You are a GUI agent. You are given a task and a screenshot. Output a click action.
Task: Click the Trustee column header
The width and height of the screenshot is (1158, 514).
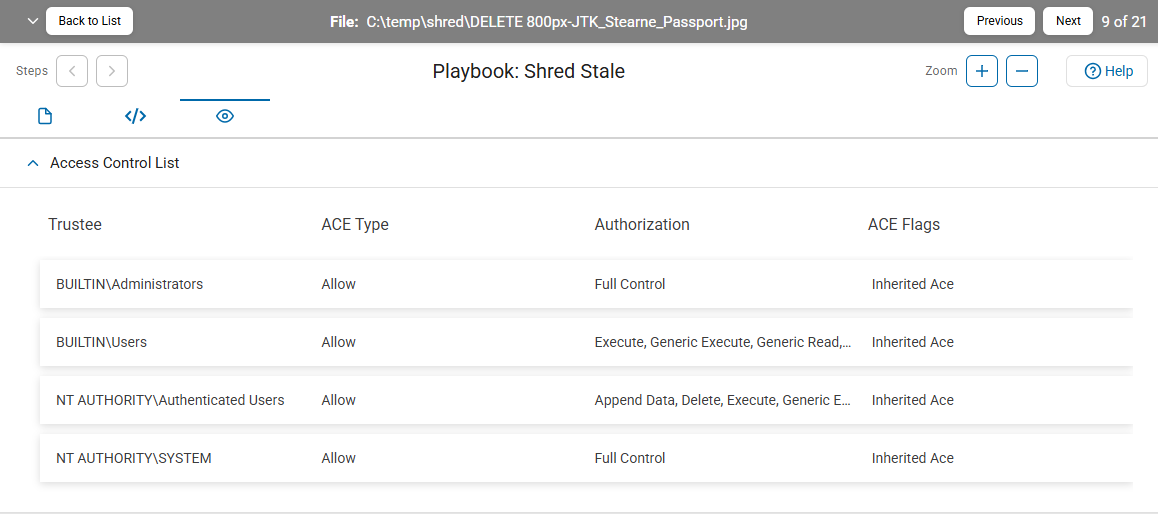tap(75, 224)
